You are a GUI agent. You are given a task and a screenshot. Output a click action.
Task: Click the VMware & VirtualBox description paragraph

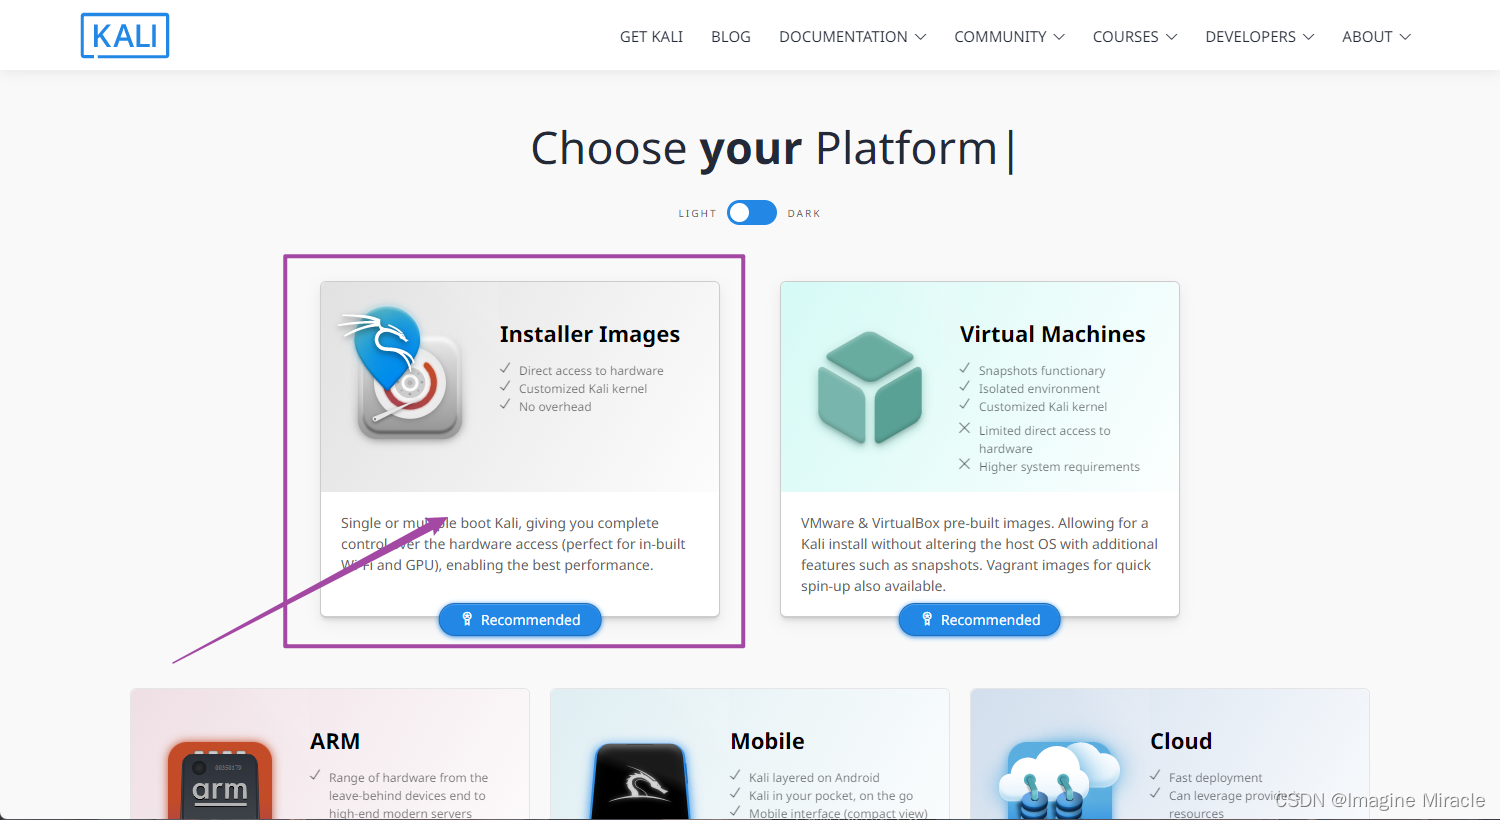click(x=979, y=554)
